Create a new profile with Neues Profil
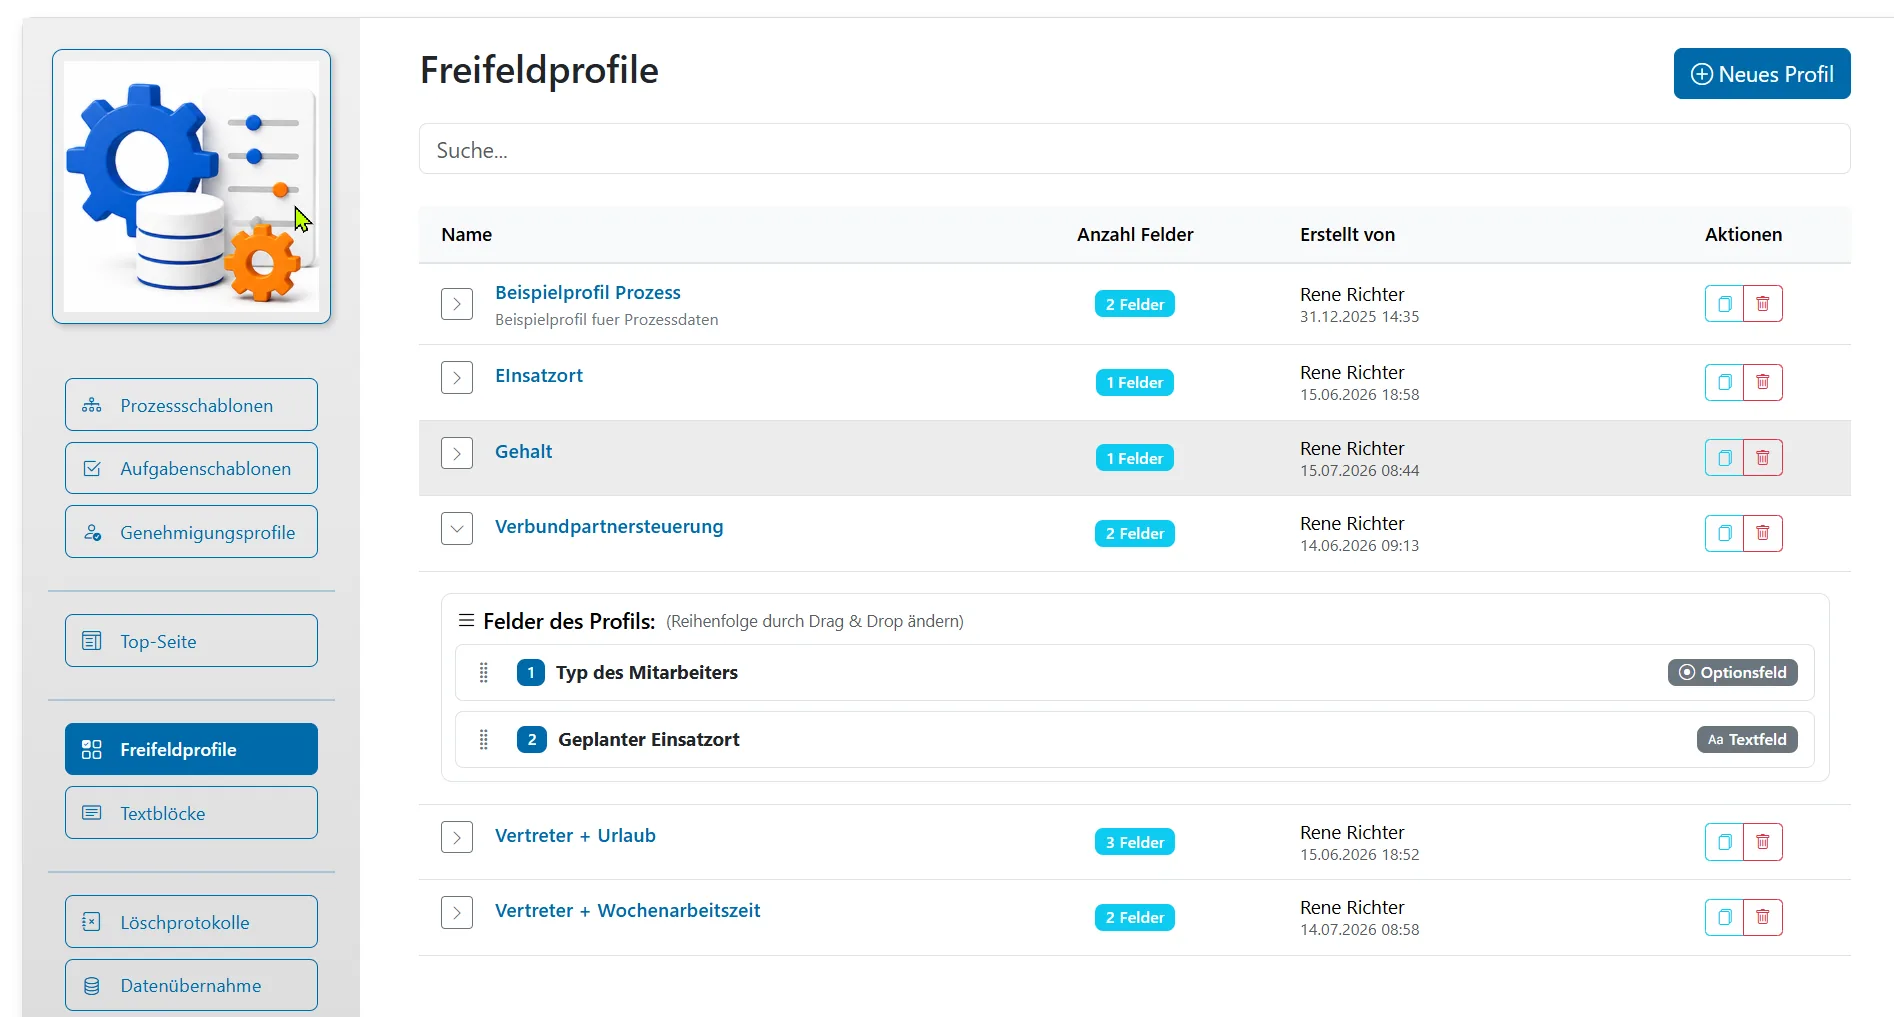Image resolution: width=1894 pixels, height=1017 pixels. click(x=1762, y=74)
